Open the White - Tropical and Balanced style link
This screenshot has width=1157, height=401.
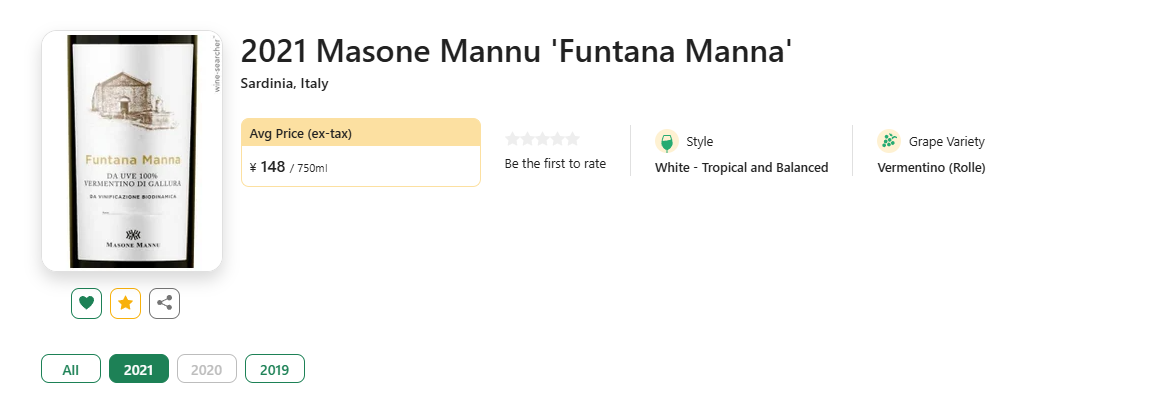(x=742, y=168)
